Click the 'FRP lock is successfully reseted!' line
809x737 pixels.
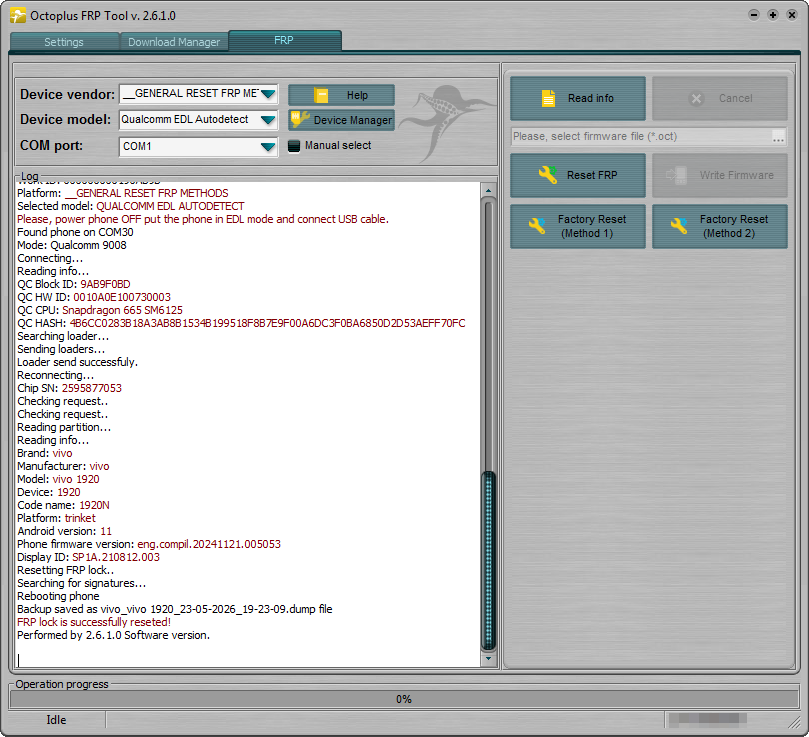(94, 622)
